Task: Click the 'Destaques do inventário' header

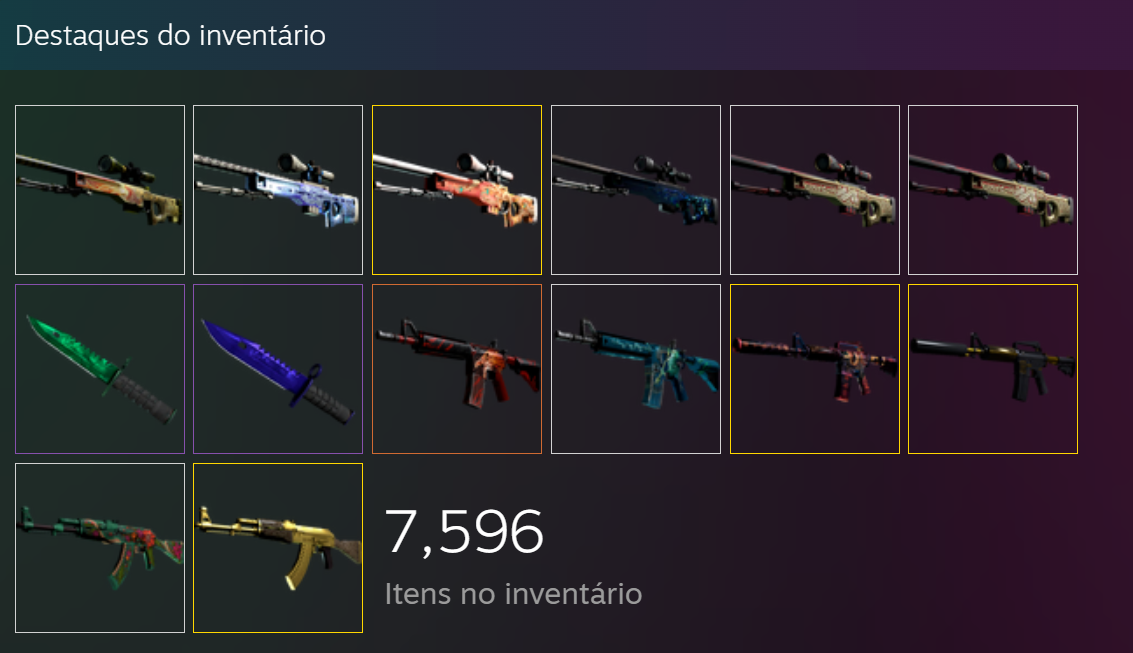Action: (x=171, y=35)
